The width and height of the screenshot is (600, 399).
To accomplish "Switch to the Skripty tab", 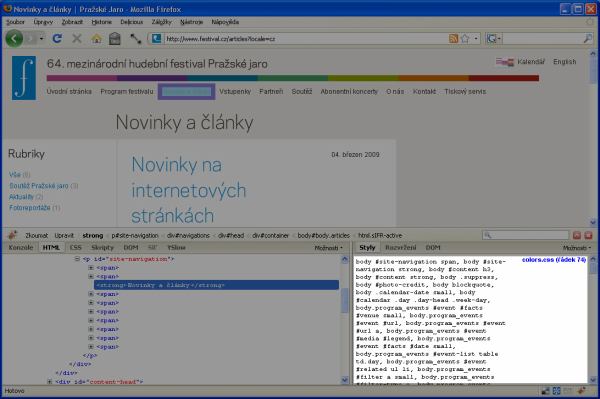I will pyautogui.click(x=103, y=248).
